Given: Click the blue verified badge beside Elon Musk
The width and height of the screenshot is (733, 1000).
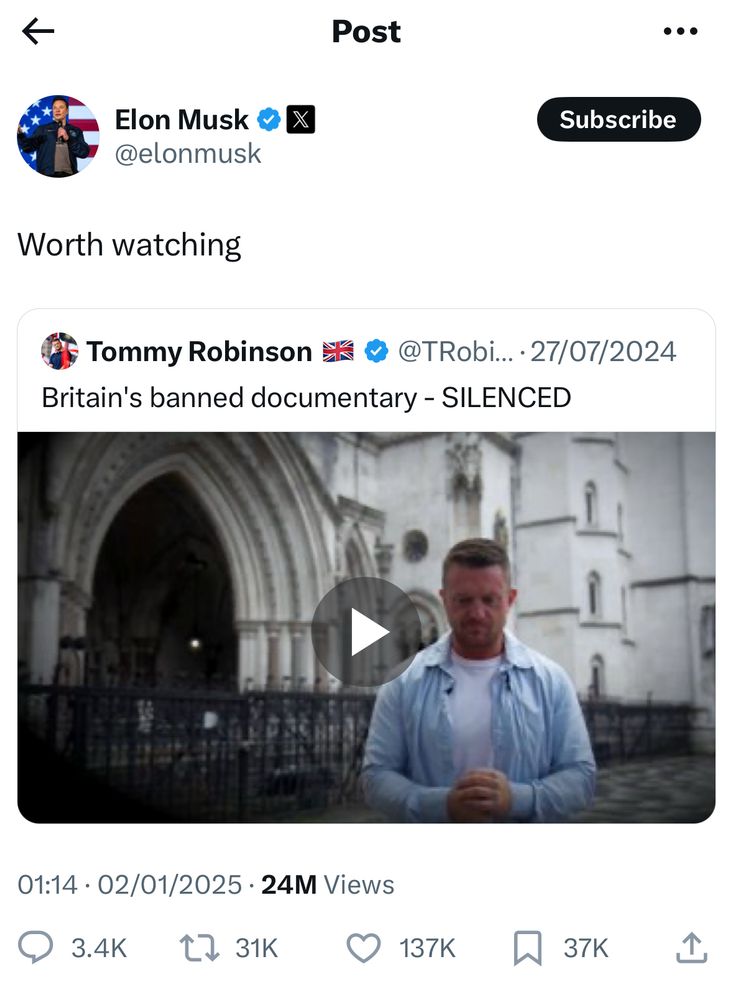Looking at the screenshot, I should pyautogui.click(x=269, y=120).
